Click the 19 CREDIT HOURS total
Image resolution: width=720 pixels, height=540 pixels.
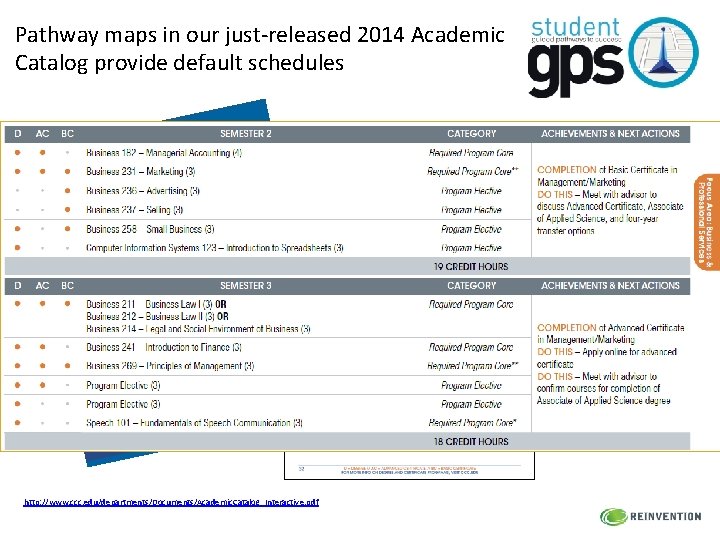click(471, 266)
